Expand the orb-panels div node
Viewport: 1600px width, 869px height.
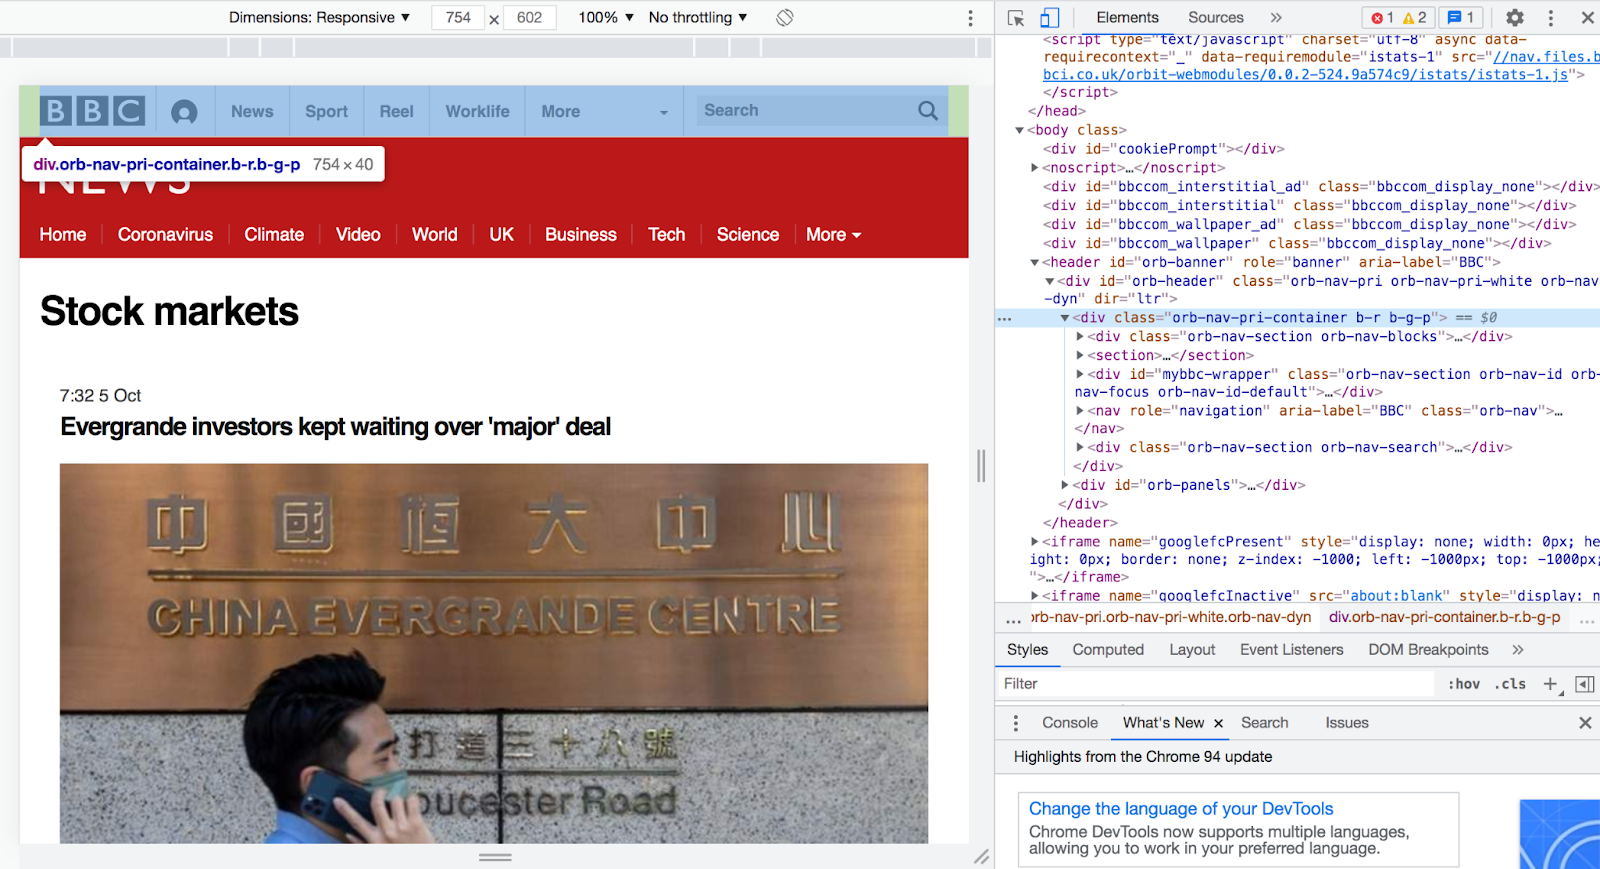coord(1065,485)
